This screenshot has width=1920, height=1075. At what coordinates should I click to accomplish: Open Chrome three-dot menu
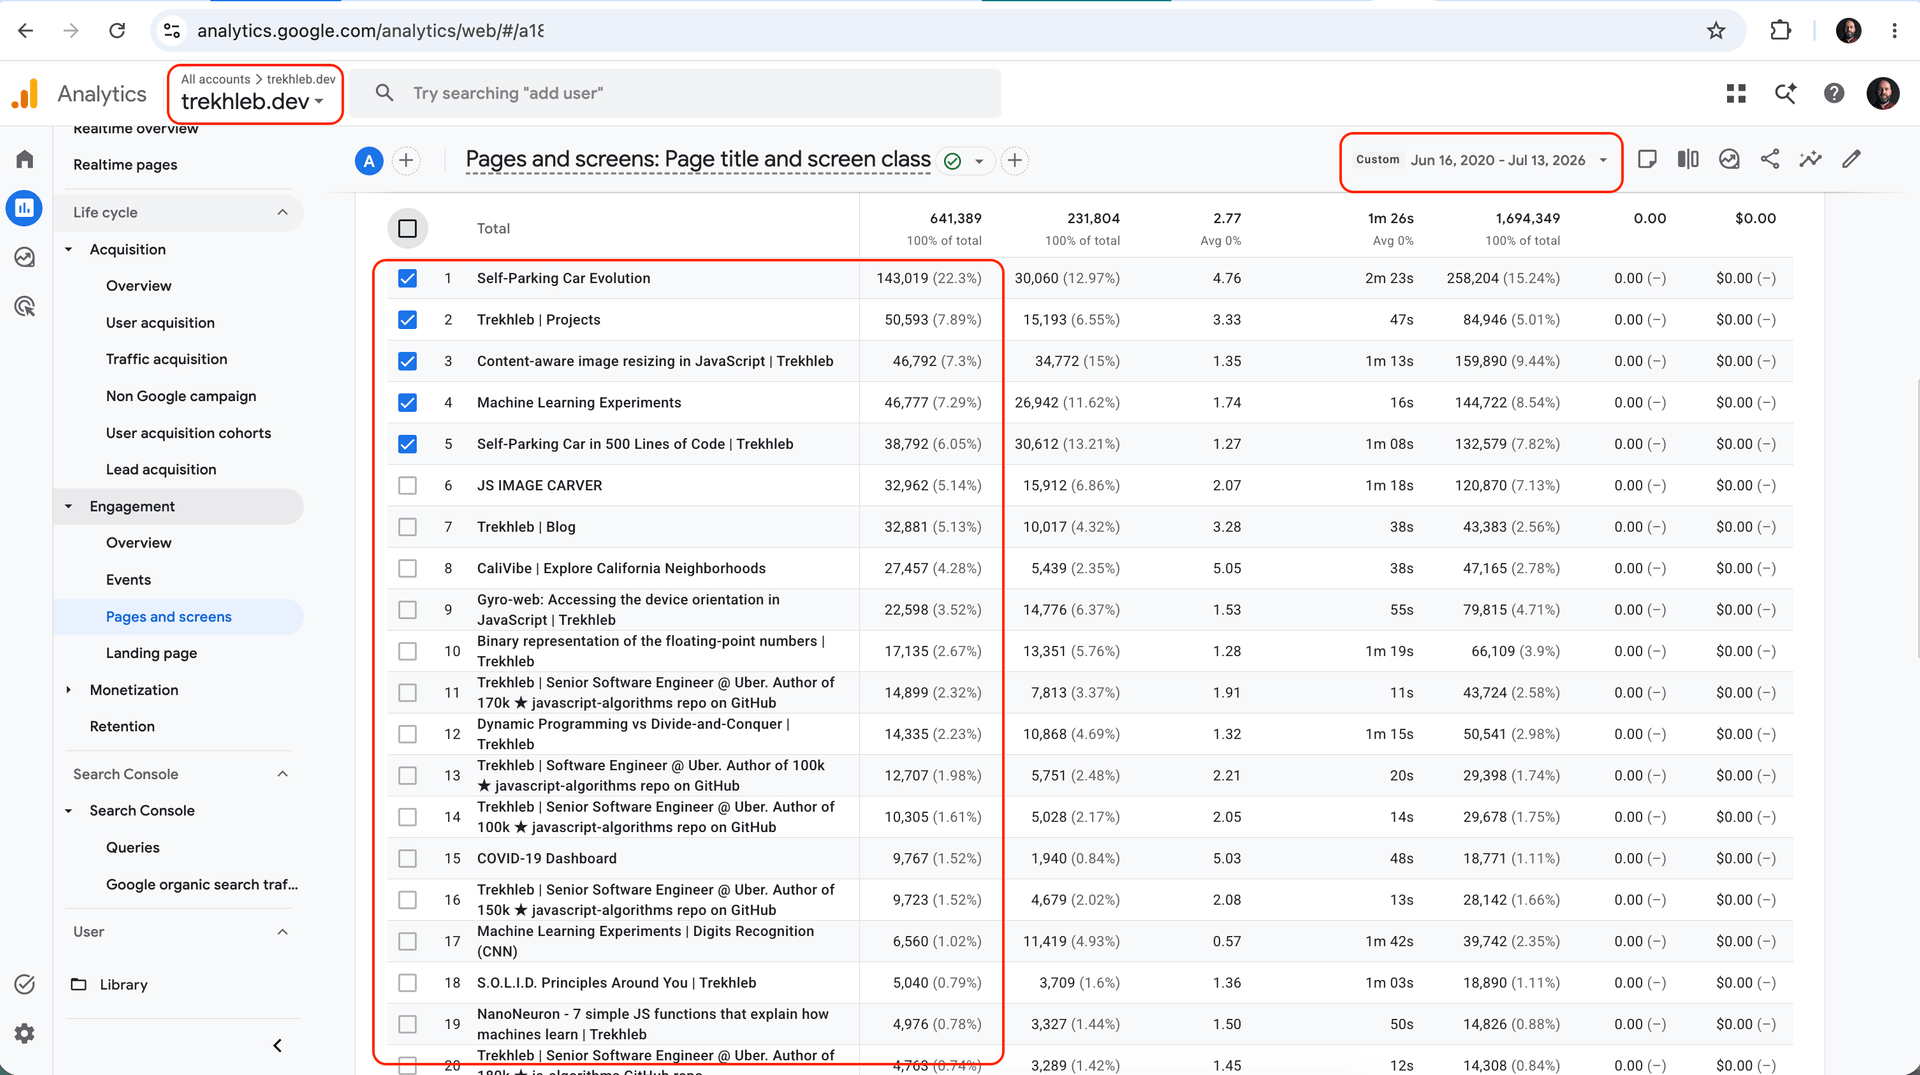(x=1894, y=31)
